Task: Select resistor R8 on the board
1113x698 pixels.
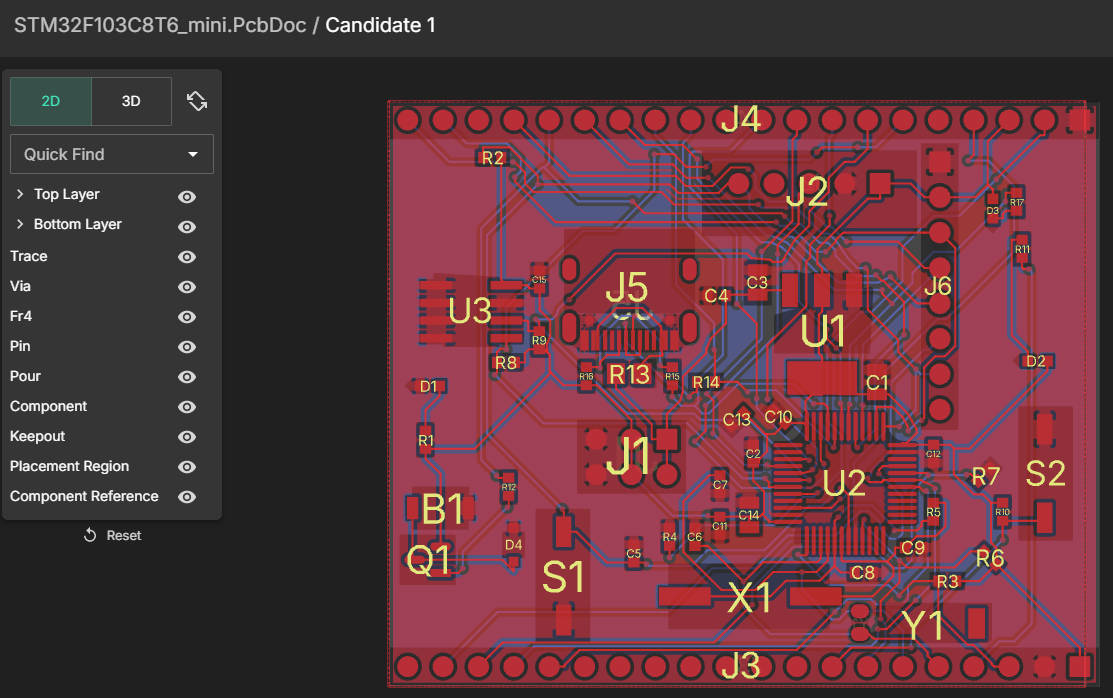Action: [x=505, y=363]
